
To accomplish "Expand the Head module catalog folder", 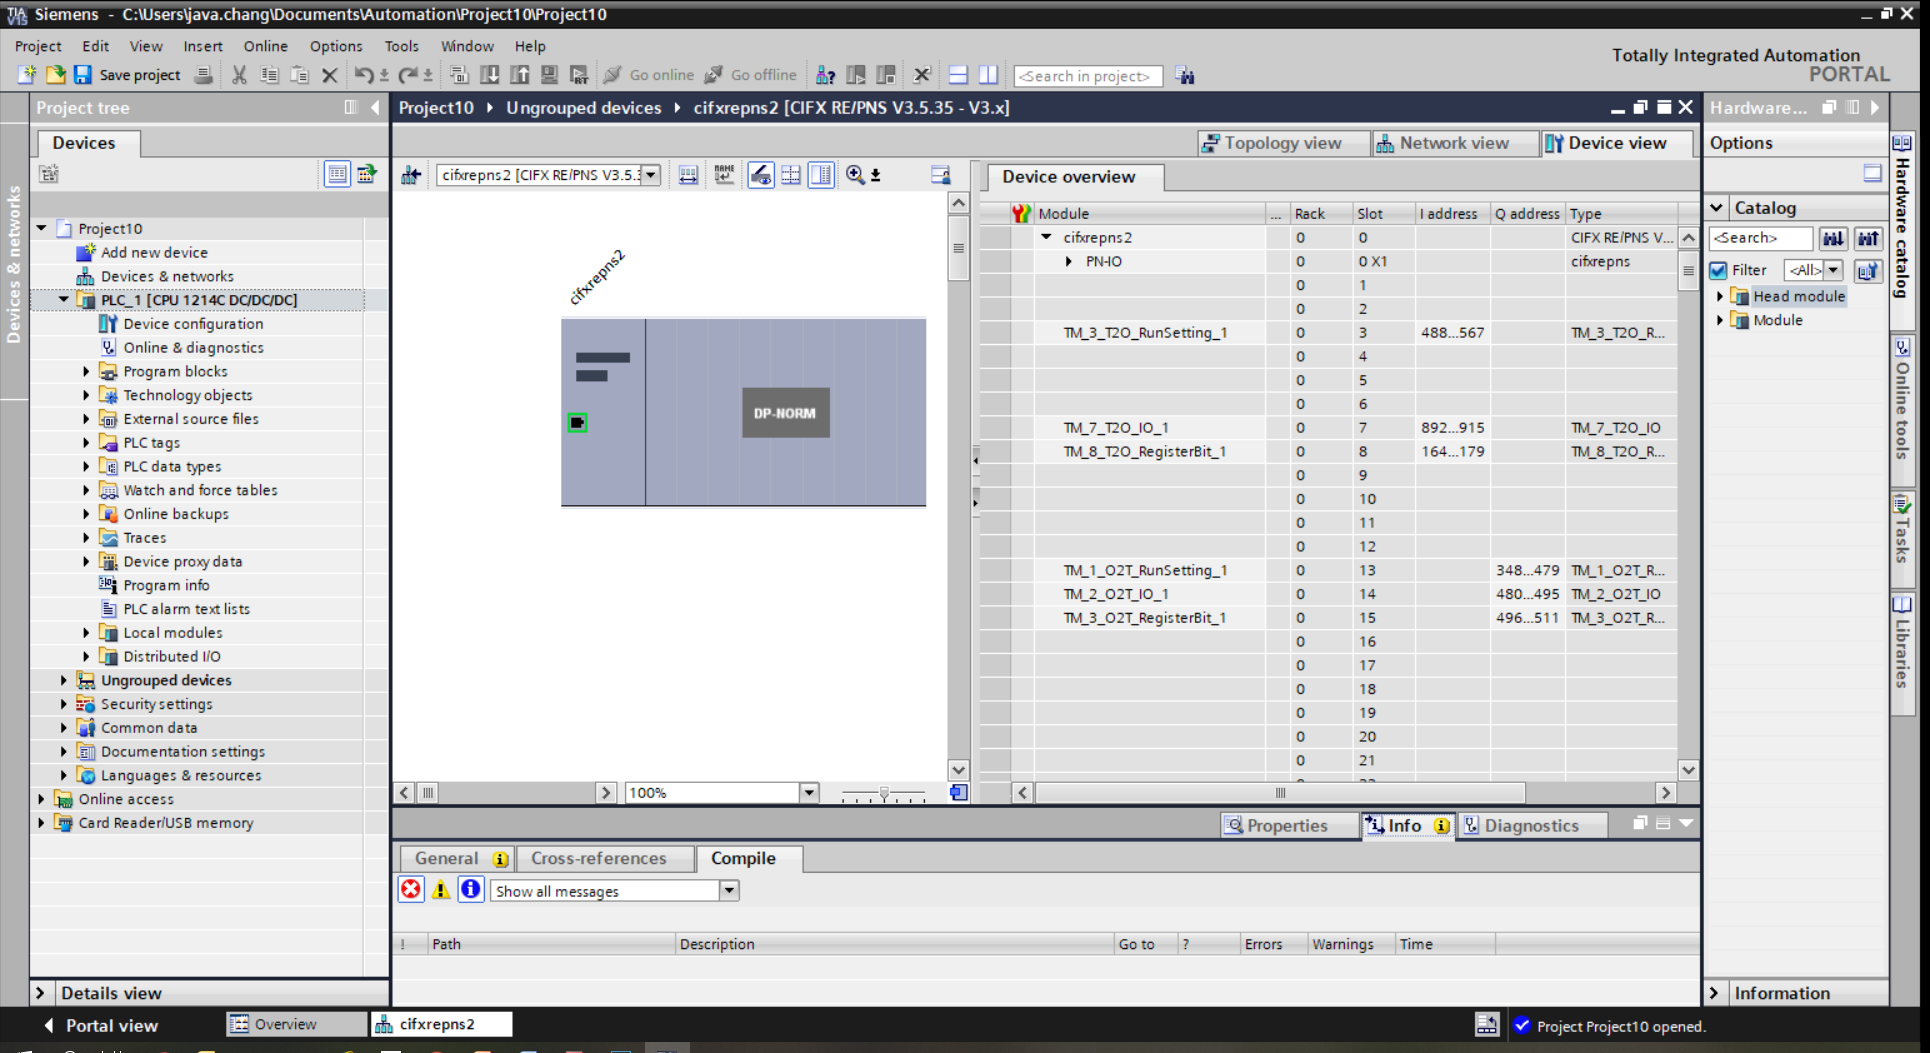I will click(x=1720, y=297).
